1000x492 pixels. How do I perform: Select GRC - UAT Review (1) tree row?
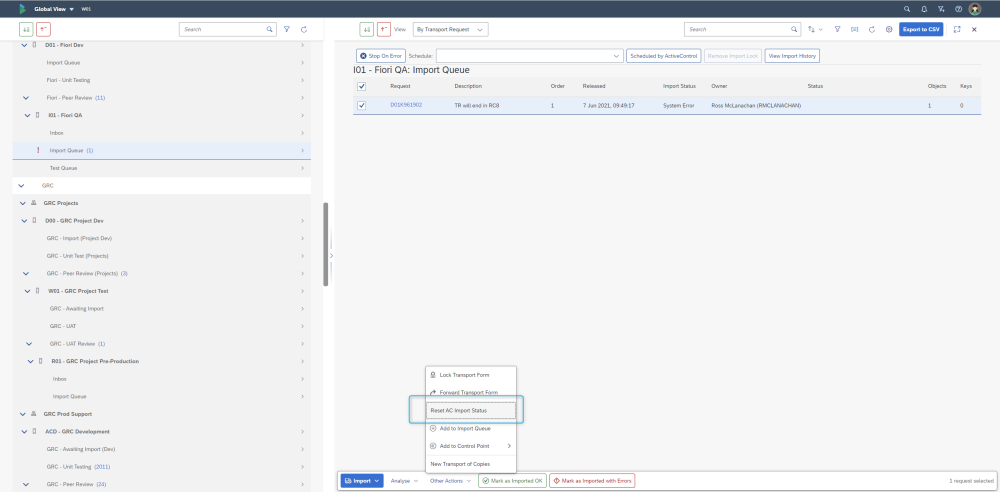[x=162, y=344]
